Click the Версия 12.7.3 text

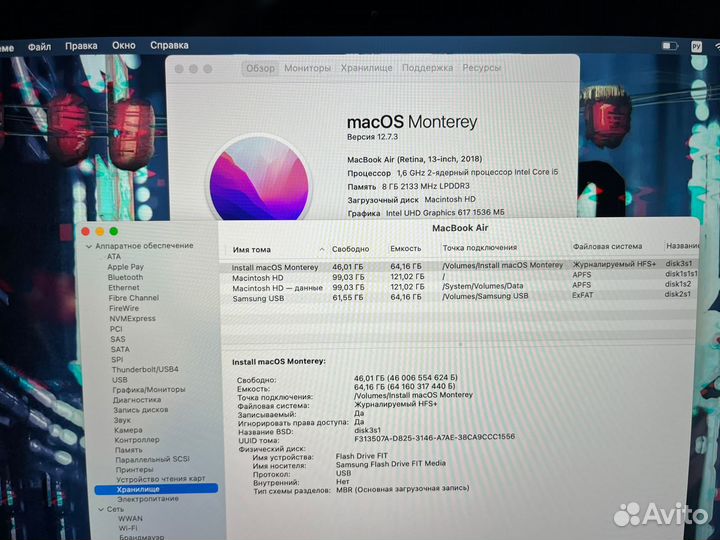point(372,137)
